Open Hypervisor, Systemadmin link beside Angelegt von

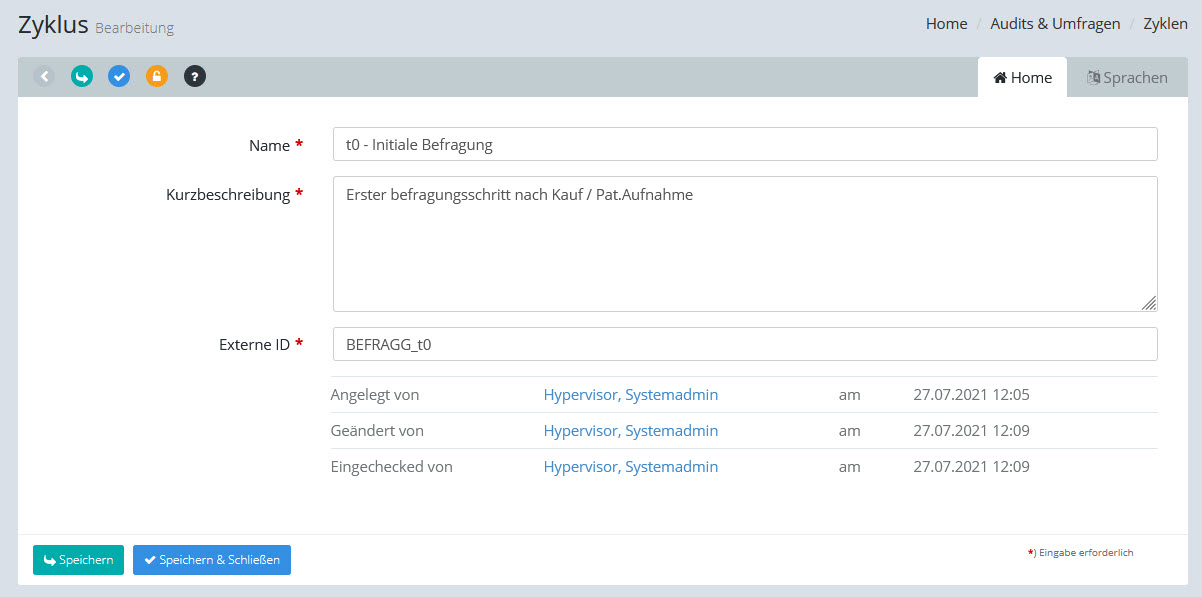tap(630, 395)
